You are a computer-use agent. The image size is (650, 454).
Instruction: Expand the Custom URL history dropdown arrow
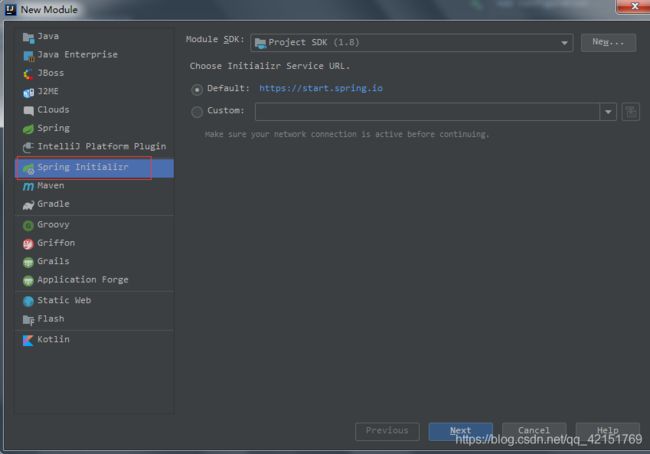pos(608,112)
